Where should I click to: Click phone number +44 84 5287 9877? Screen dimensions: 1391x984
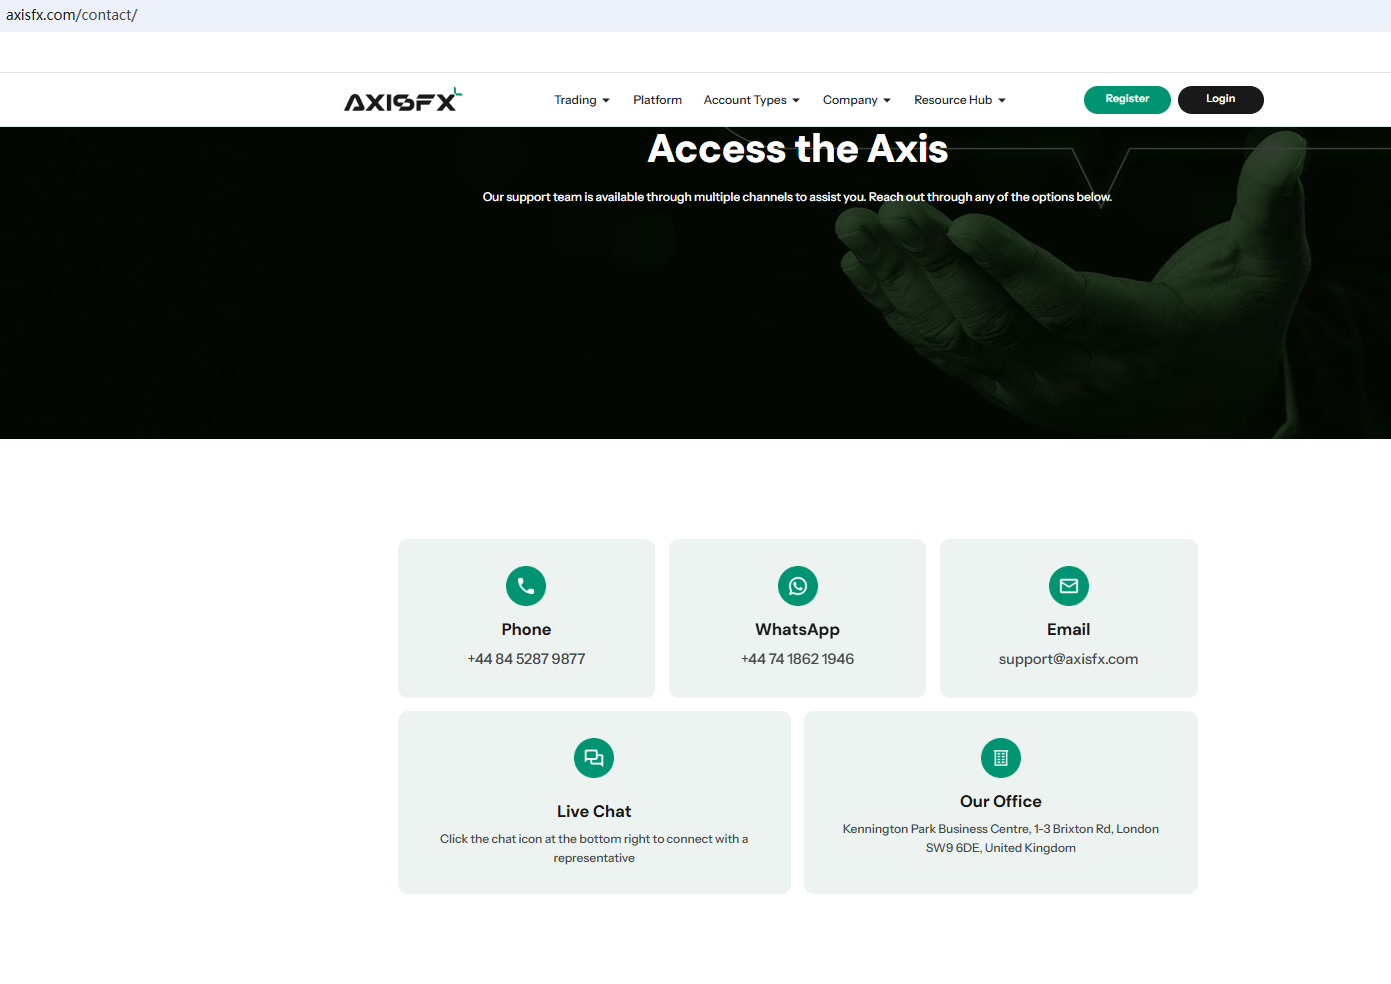pos(526,659)
